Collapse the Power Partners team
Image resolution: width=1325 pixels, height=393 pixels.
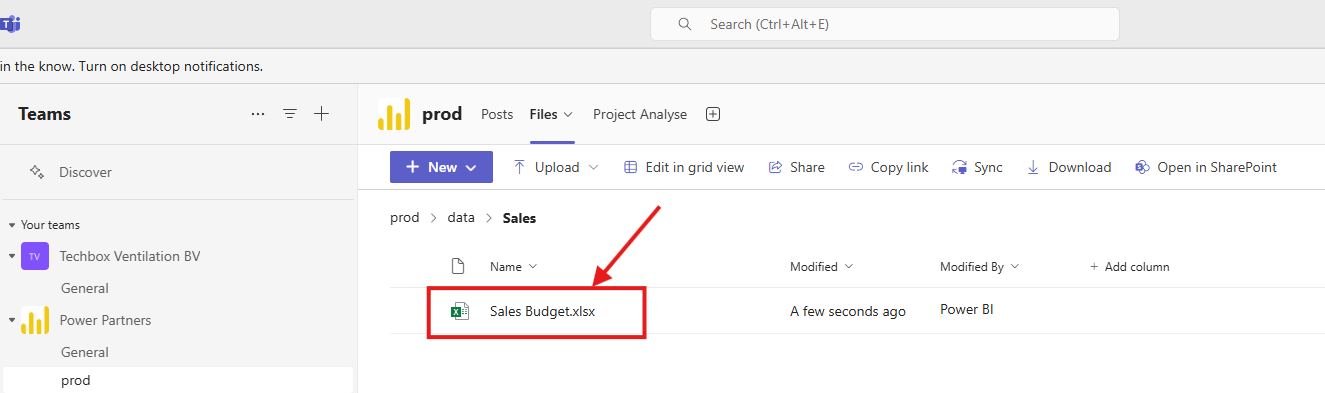point(12,320)
